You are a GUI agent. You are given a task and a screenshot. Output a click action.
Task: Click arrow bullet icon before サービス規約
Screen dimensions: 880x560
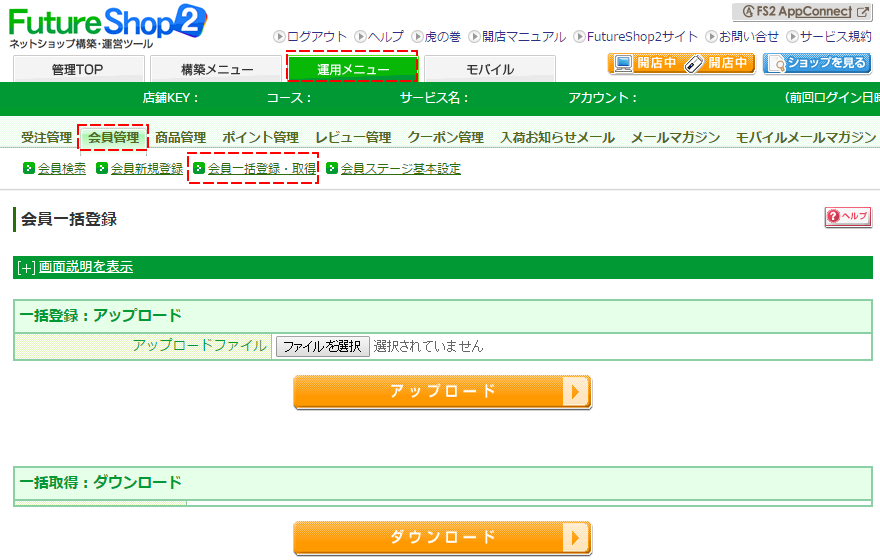tap(792, 36)
